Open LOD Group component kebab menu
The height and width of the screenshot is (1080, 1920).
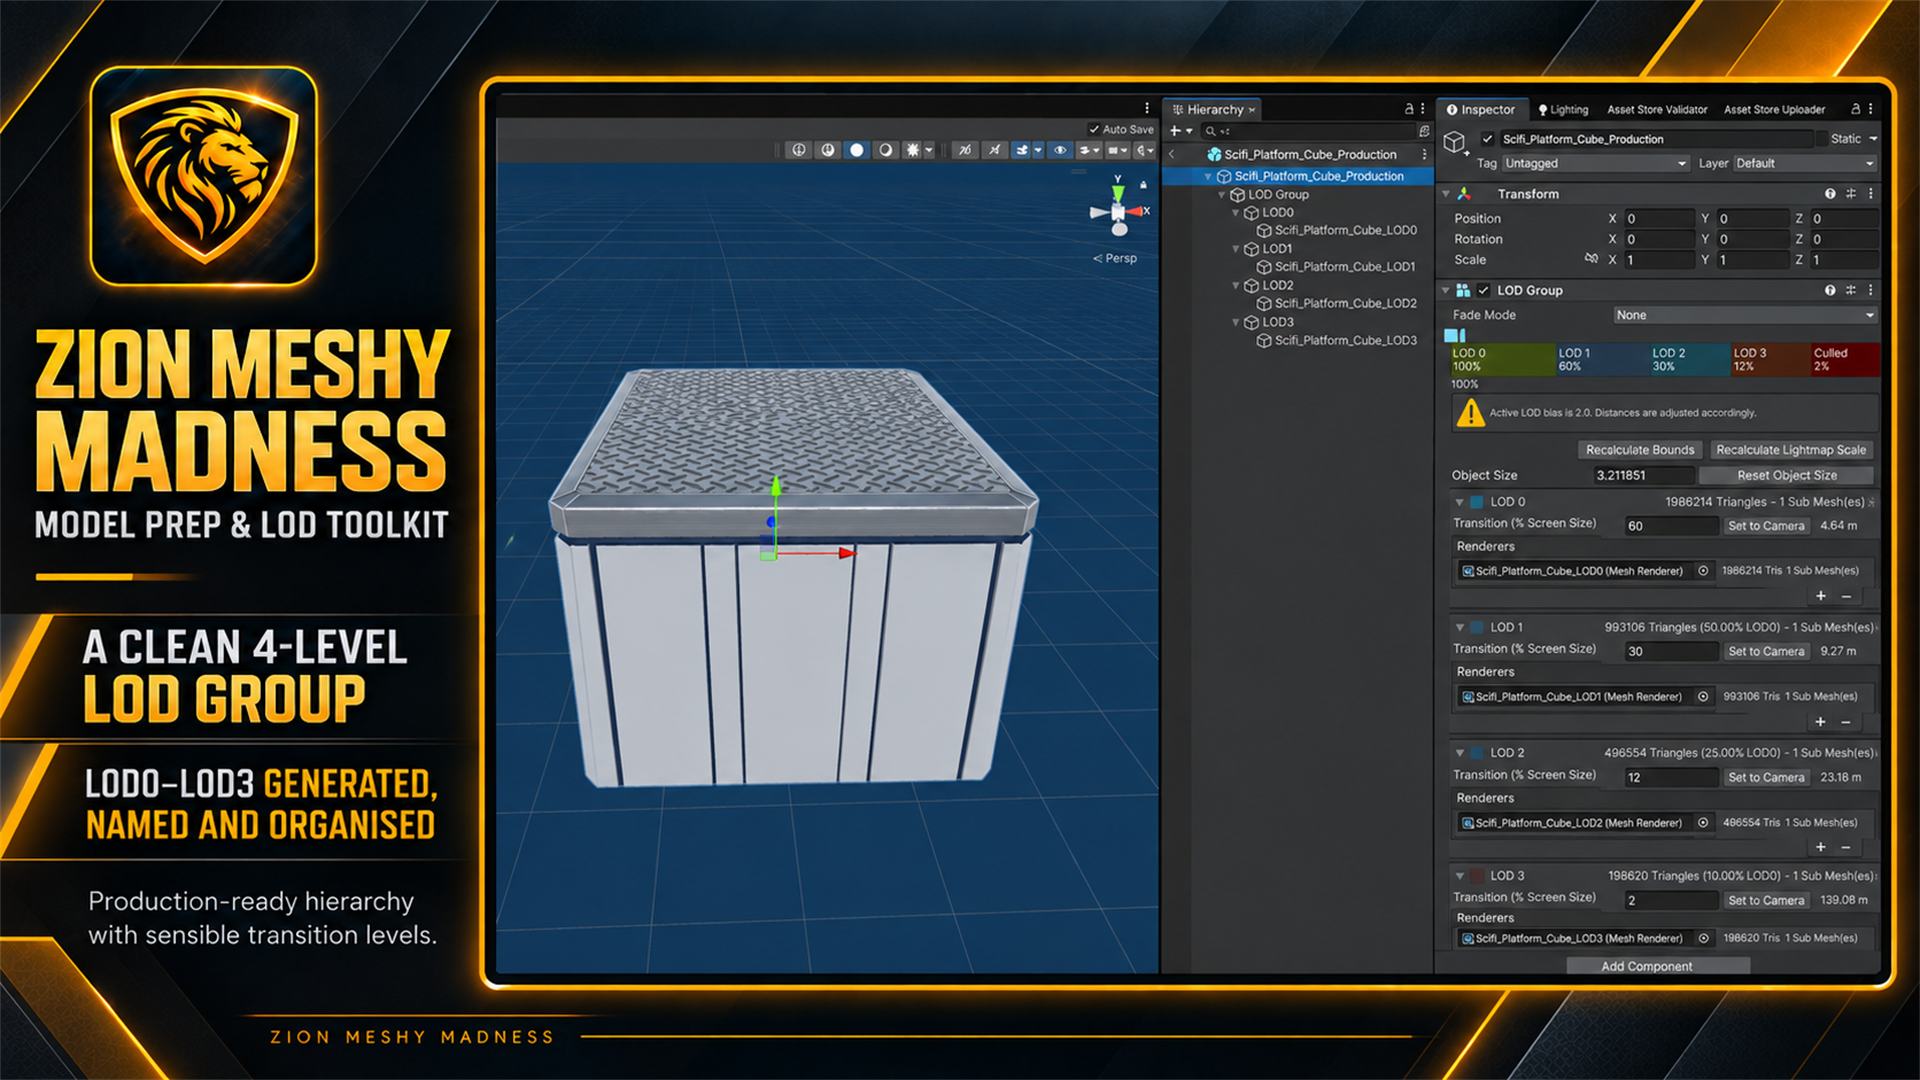click(1870, 290)
